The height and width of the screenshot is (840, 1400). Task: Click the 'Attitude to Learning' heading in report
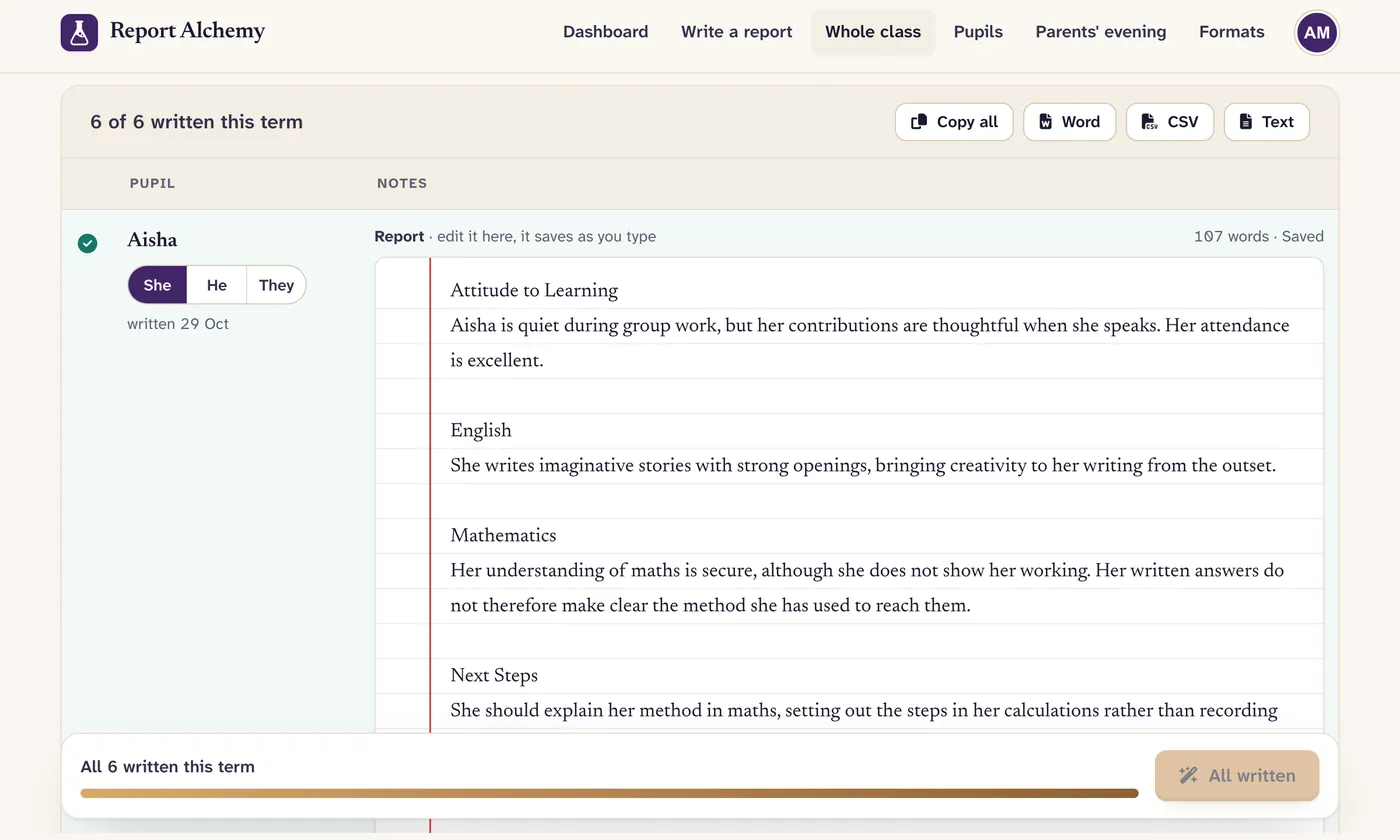[534, 291]
